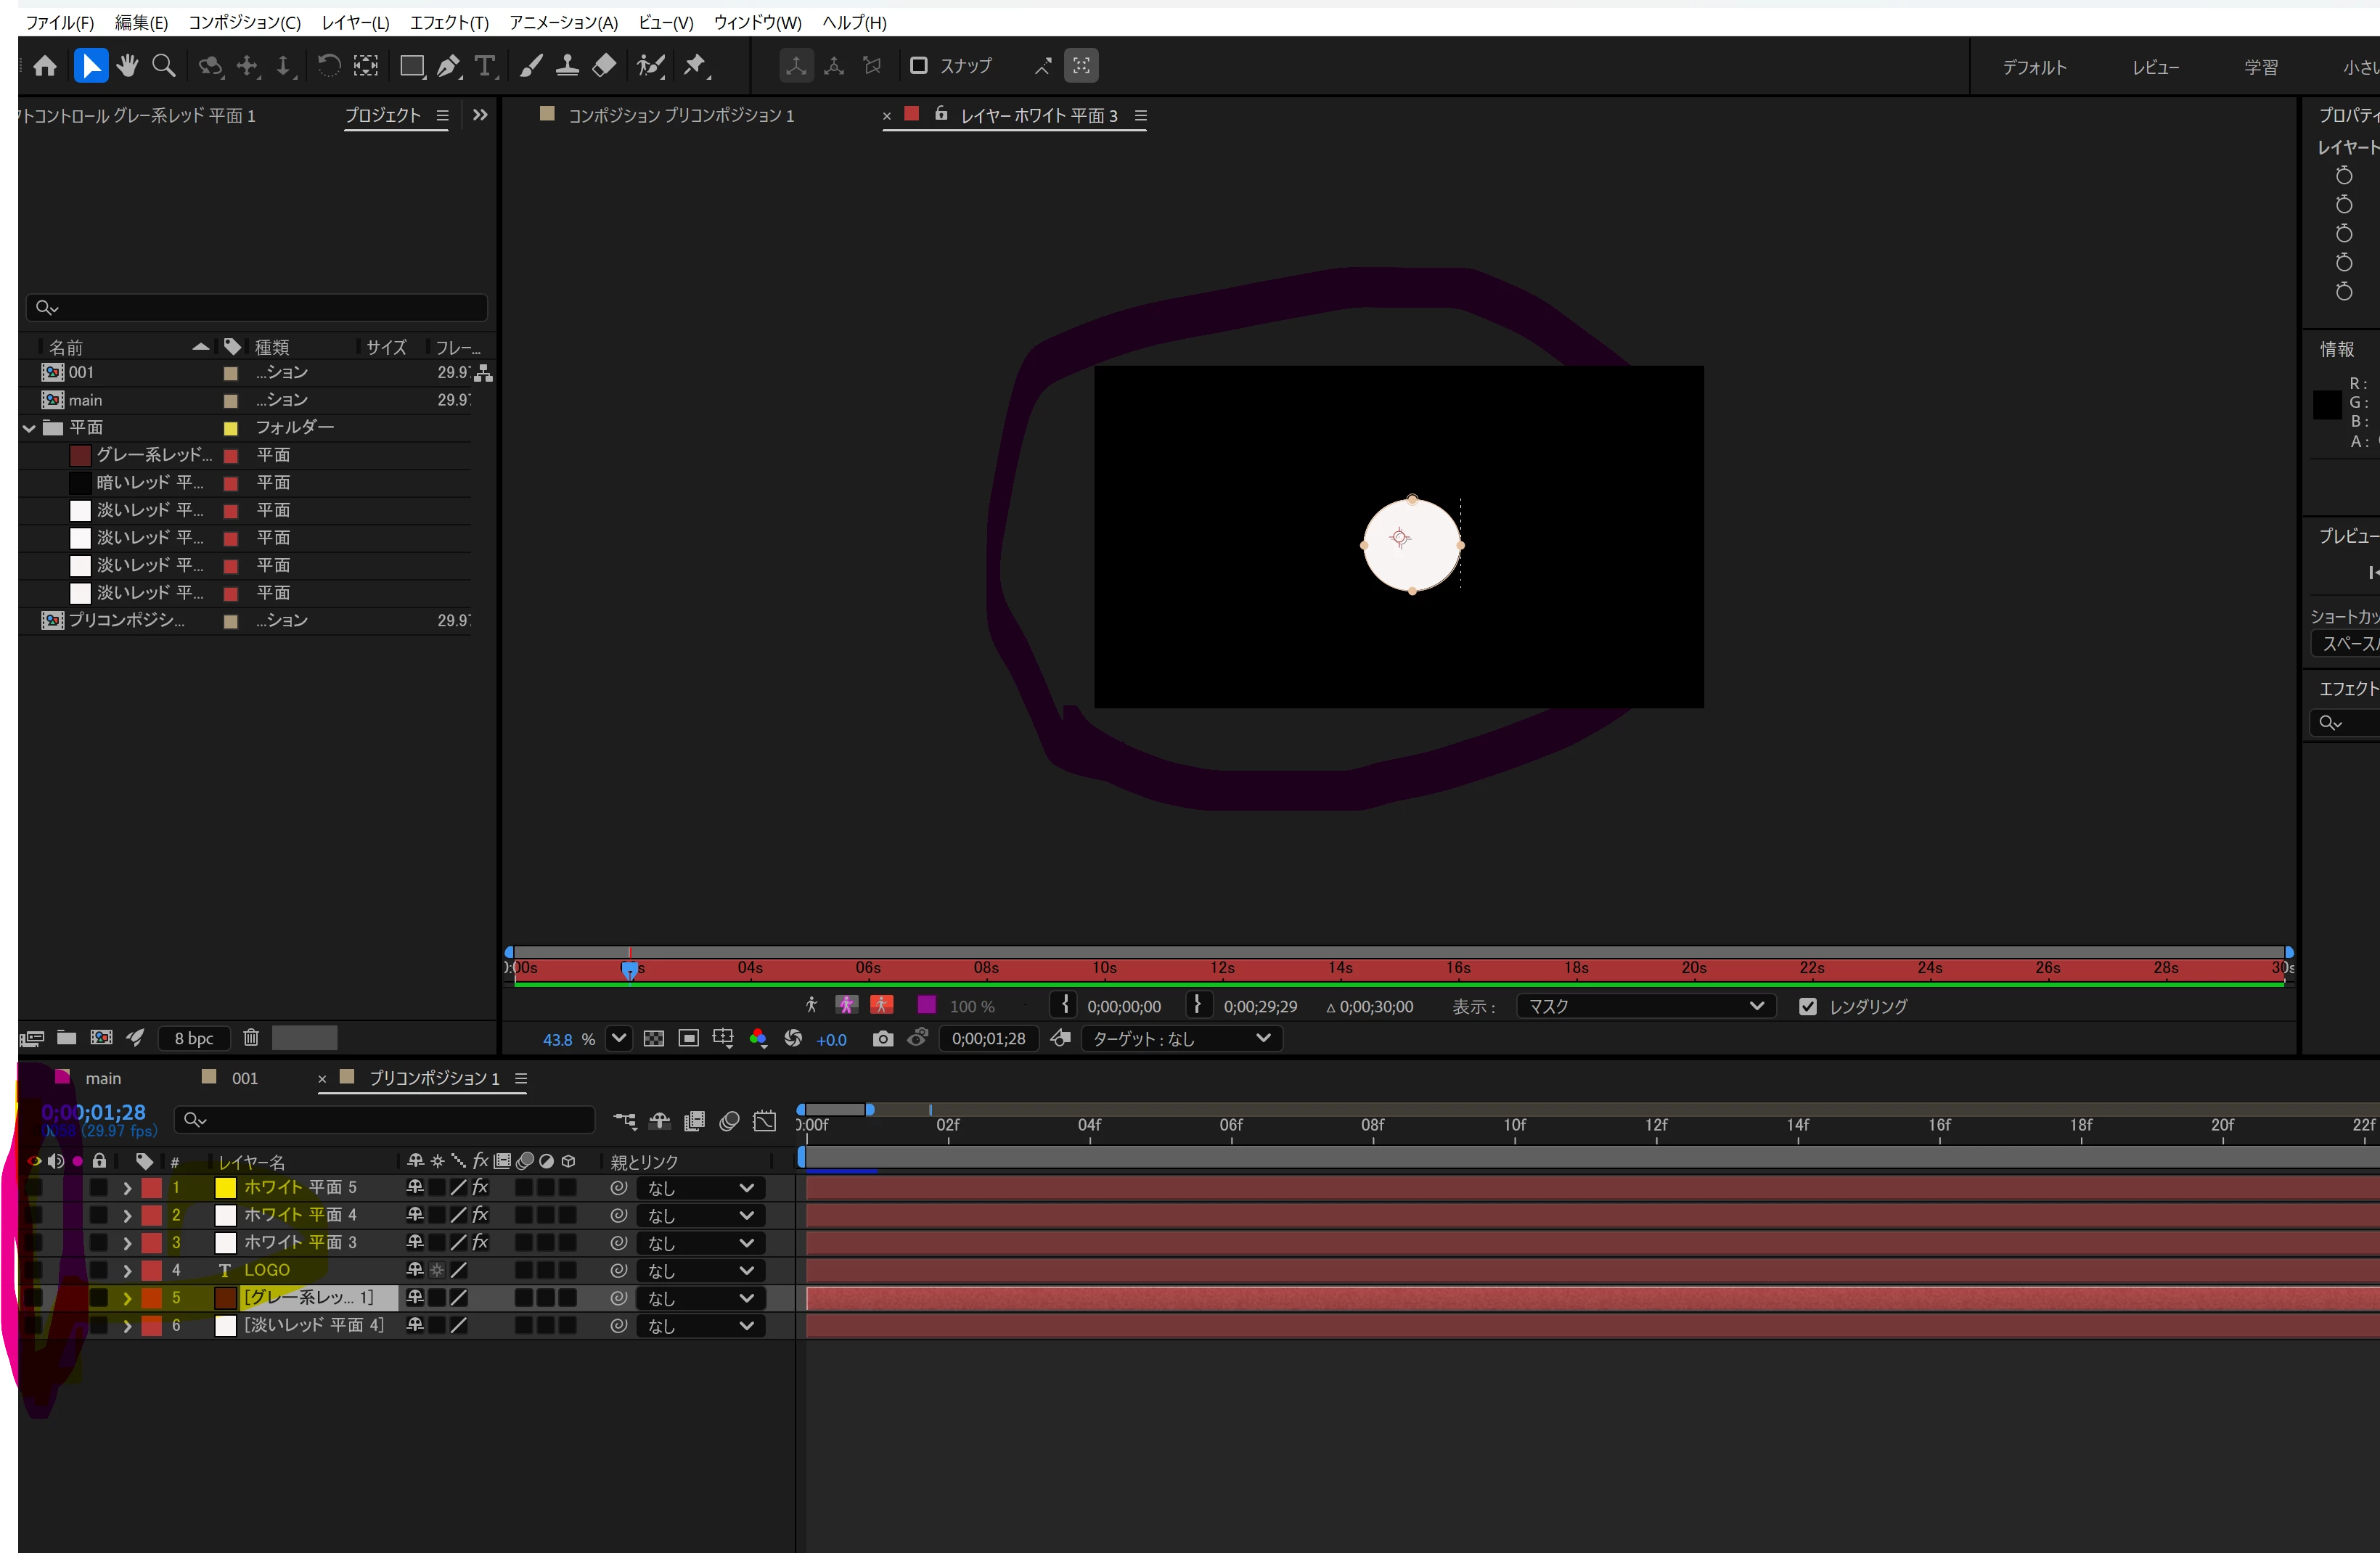
Task: Click the 8 bpc color depth button
Action: [193, 1038]
